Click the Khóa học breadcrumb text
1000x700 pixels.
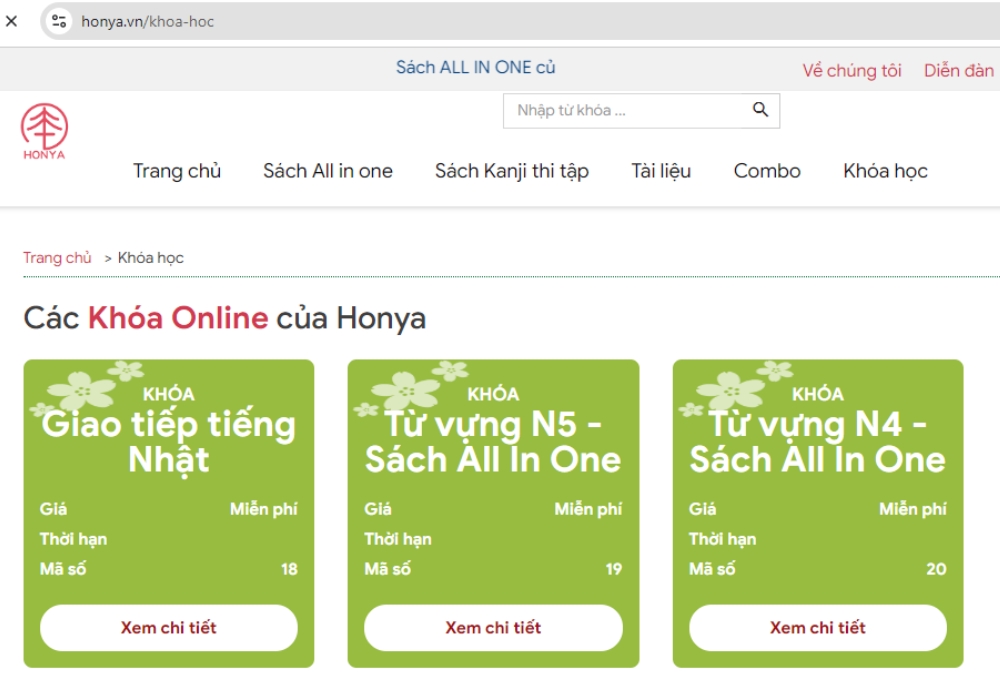151,258
